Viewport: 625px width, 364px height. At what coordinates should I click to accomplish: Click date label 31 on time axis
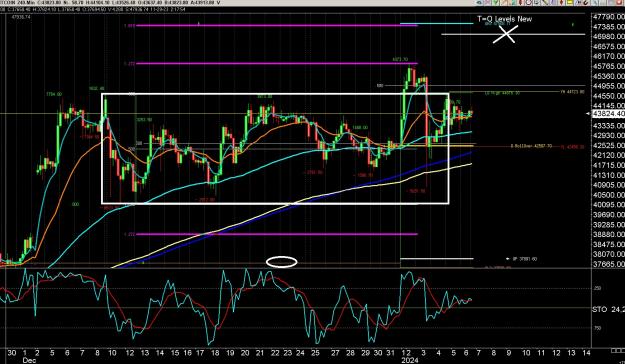tap(391, 353)
